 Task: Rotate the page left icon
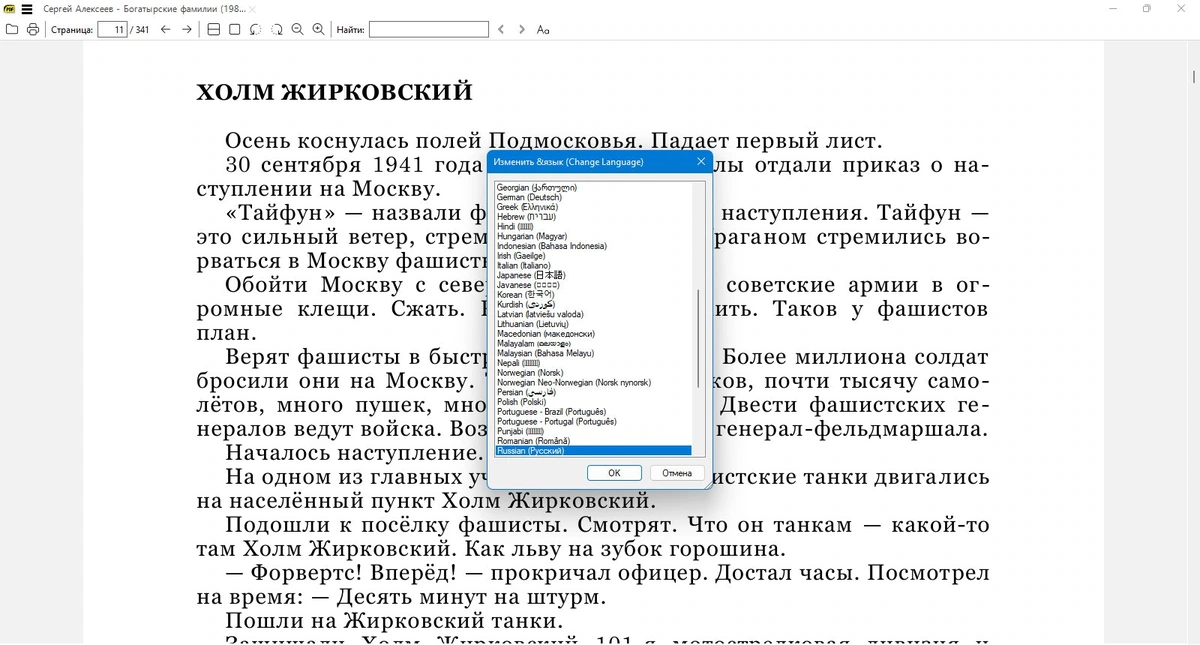pyautogui.click(x=255, y=30)
